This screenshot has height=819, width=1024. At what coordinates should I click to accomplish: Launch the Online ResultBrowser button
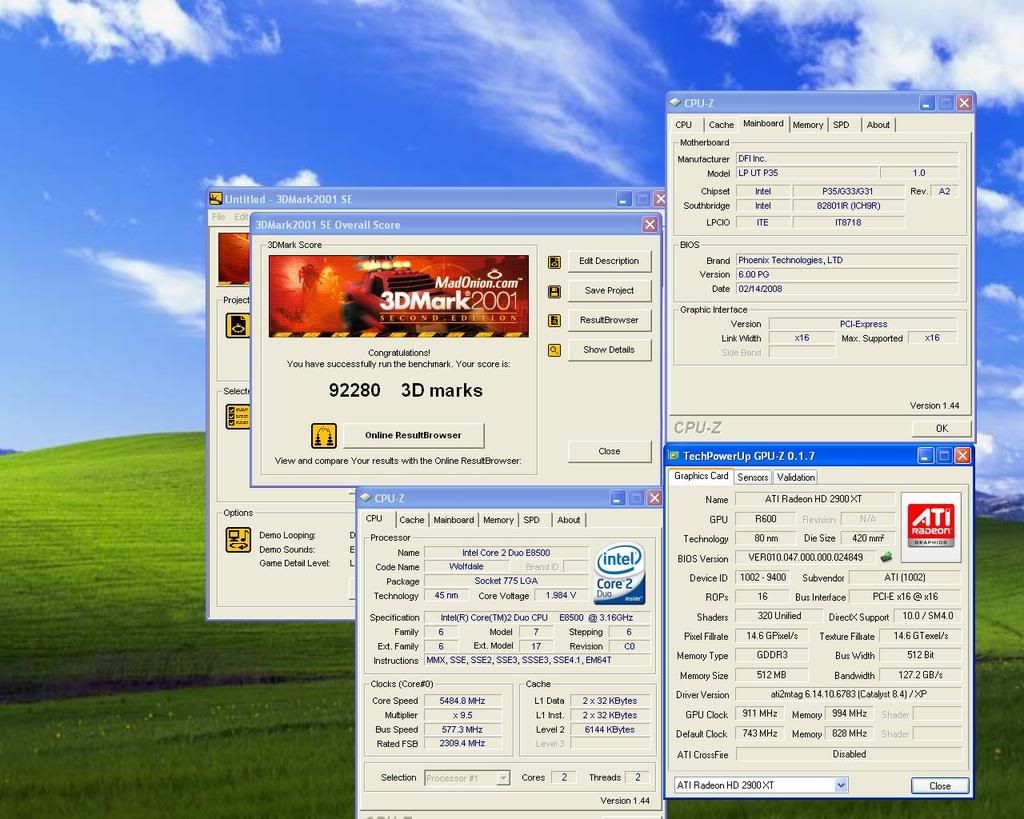(x=413, y=435)
